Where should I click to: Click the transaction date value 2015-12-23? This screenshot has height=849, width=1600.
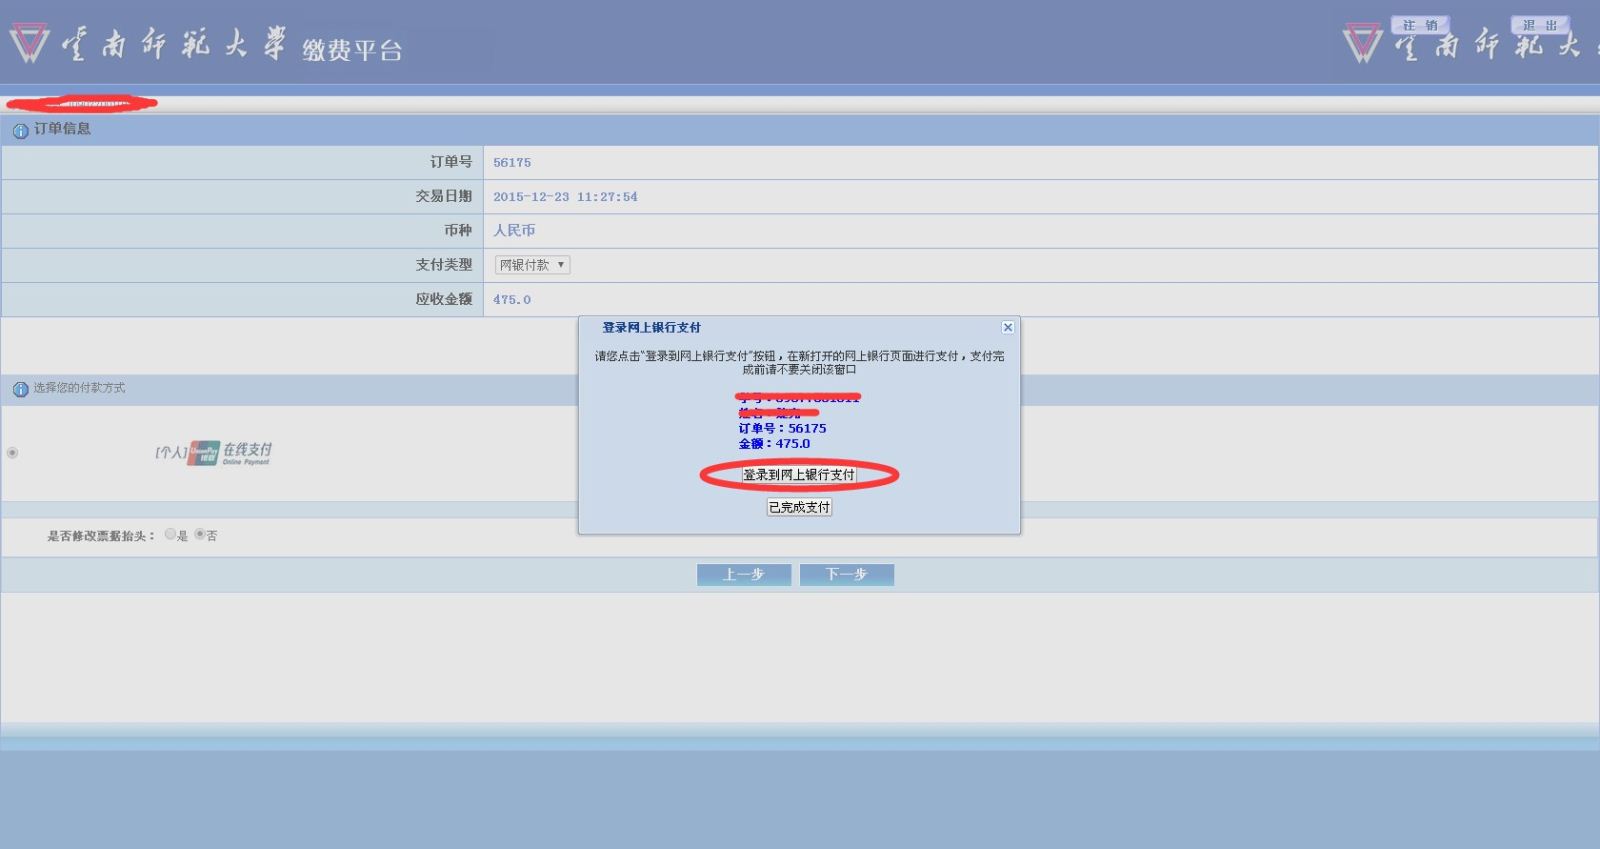click(564, 197)
